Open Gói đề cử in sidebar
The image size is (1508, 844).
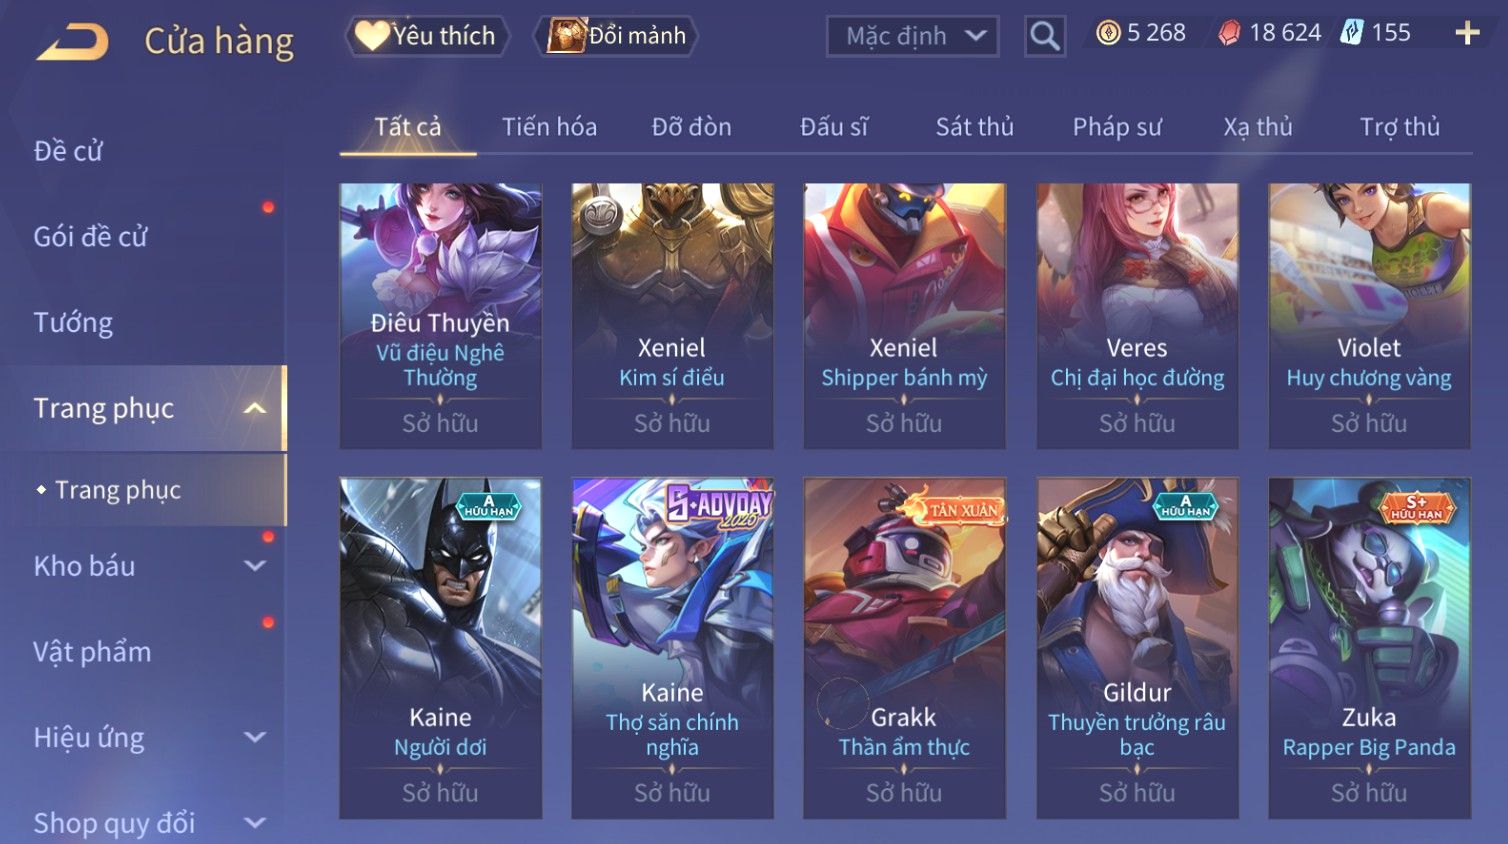click(x=90, y=237)
